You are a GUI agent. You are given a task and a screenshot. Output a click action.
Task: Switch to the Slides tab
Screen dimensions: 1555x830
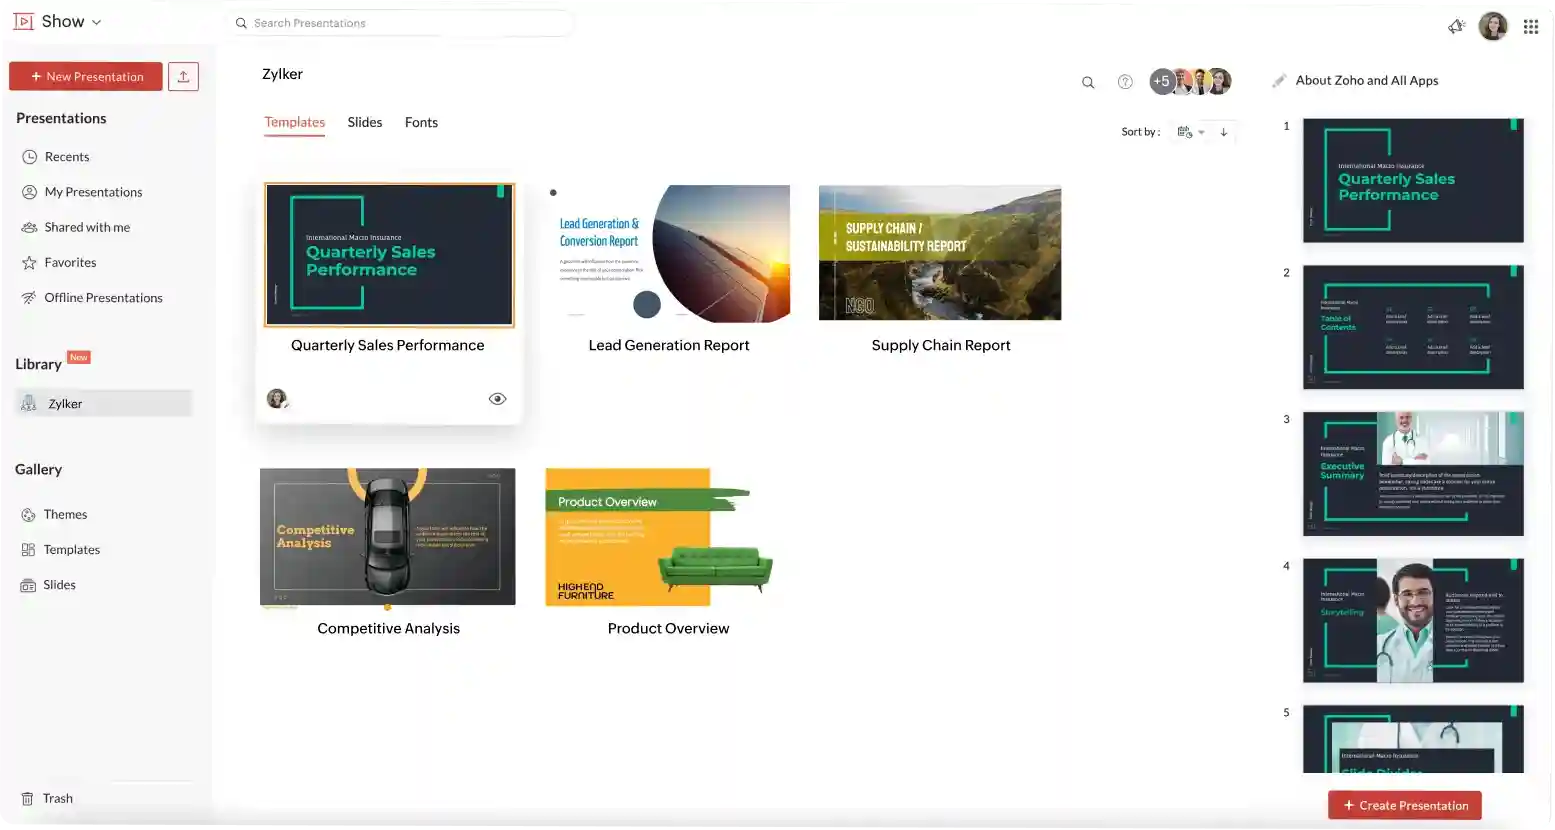point(364,122)
